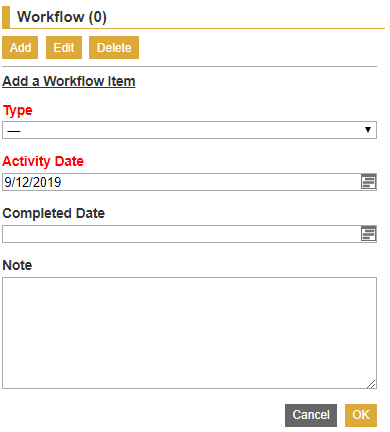Click the Add workflow button
390x432 pixels.
click(x=20, y=48)
